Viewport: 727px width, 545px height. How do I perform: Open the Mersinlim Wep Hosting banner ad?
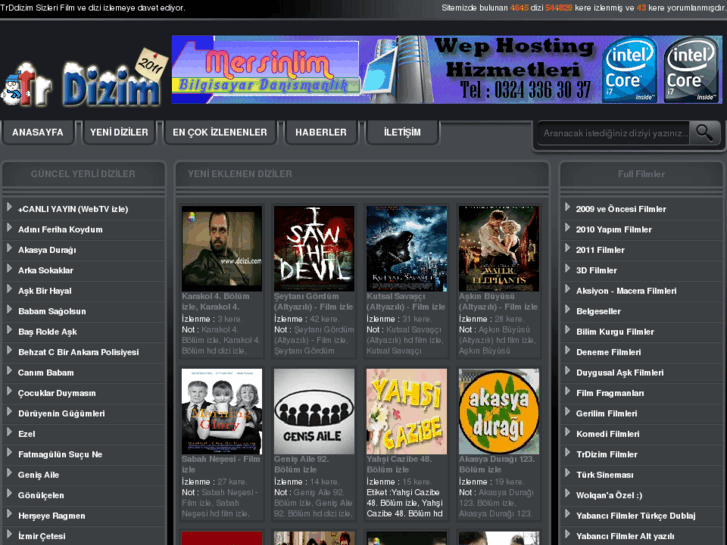click(446, 70)
